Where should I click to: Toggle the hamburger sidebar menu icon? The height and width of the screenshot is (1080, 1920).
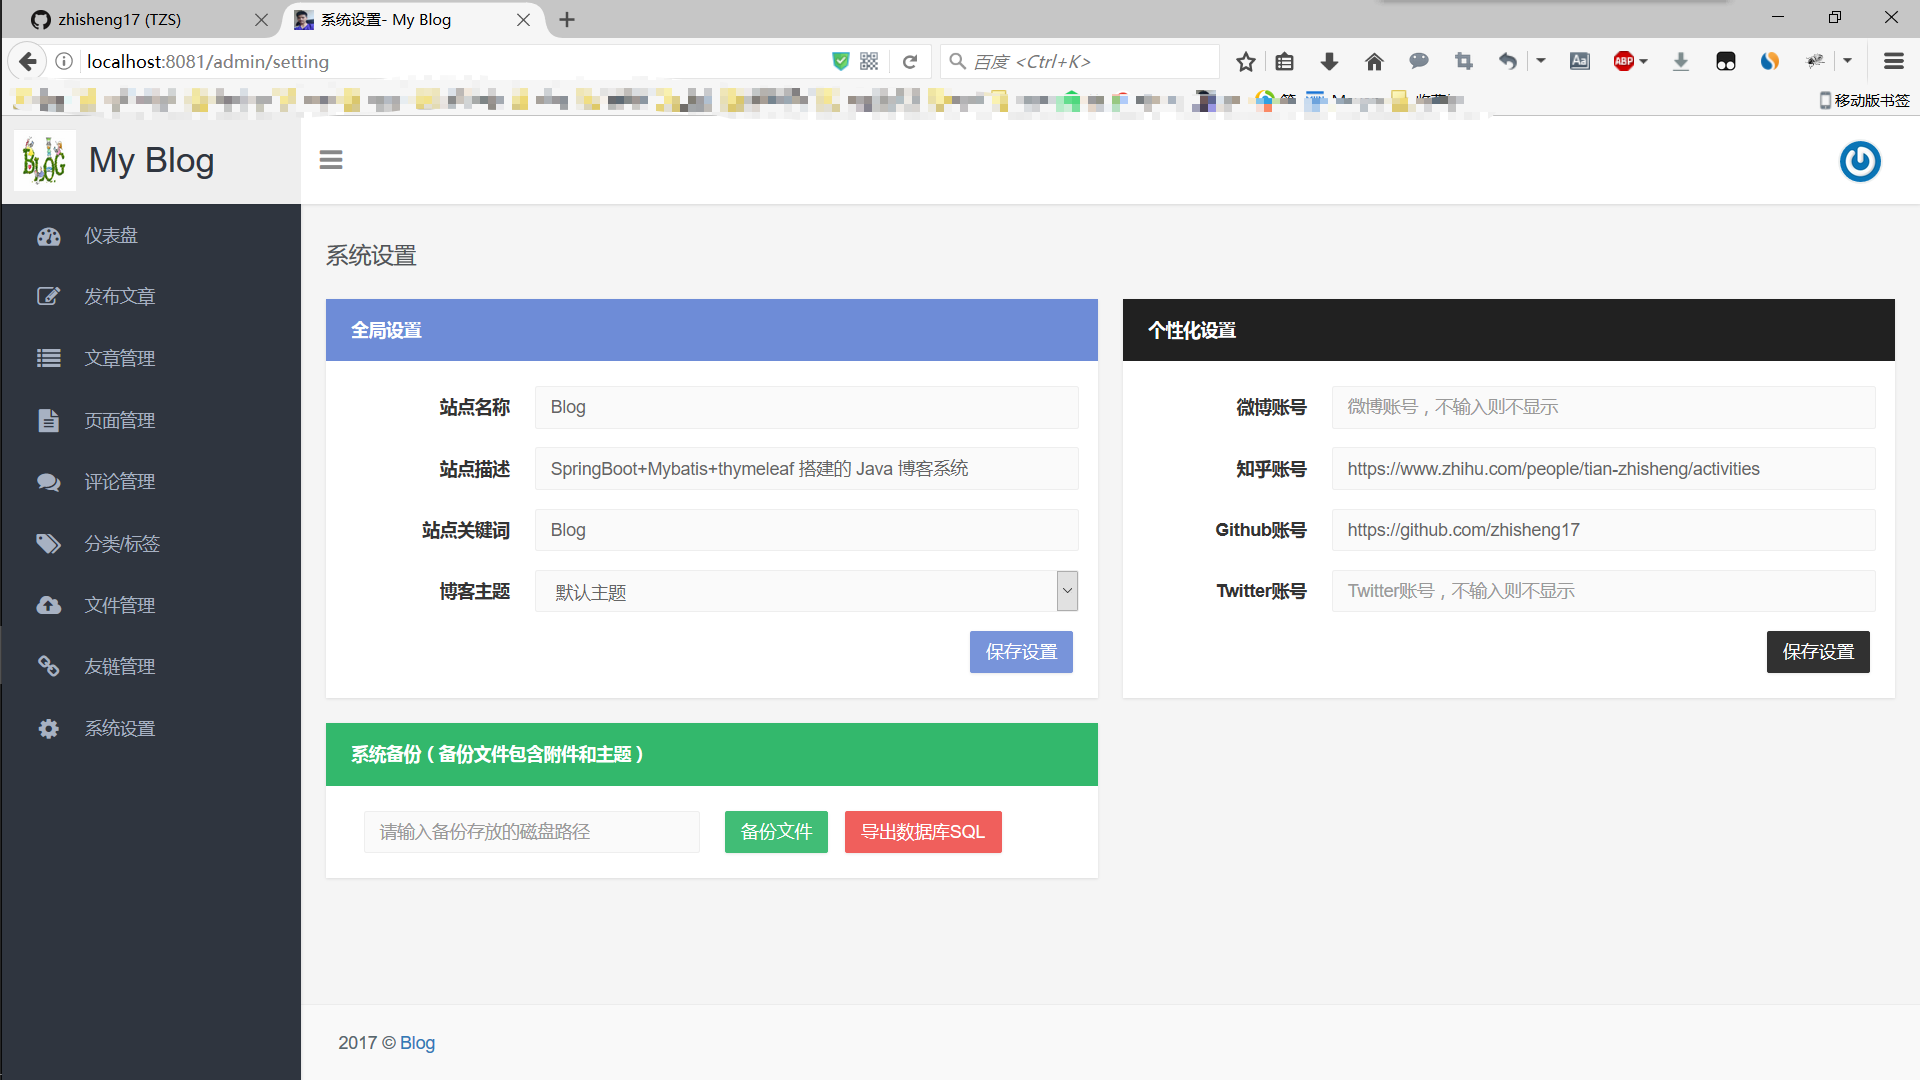(331, 160)
